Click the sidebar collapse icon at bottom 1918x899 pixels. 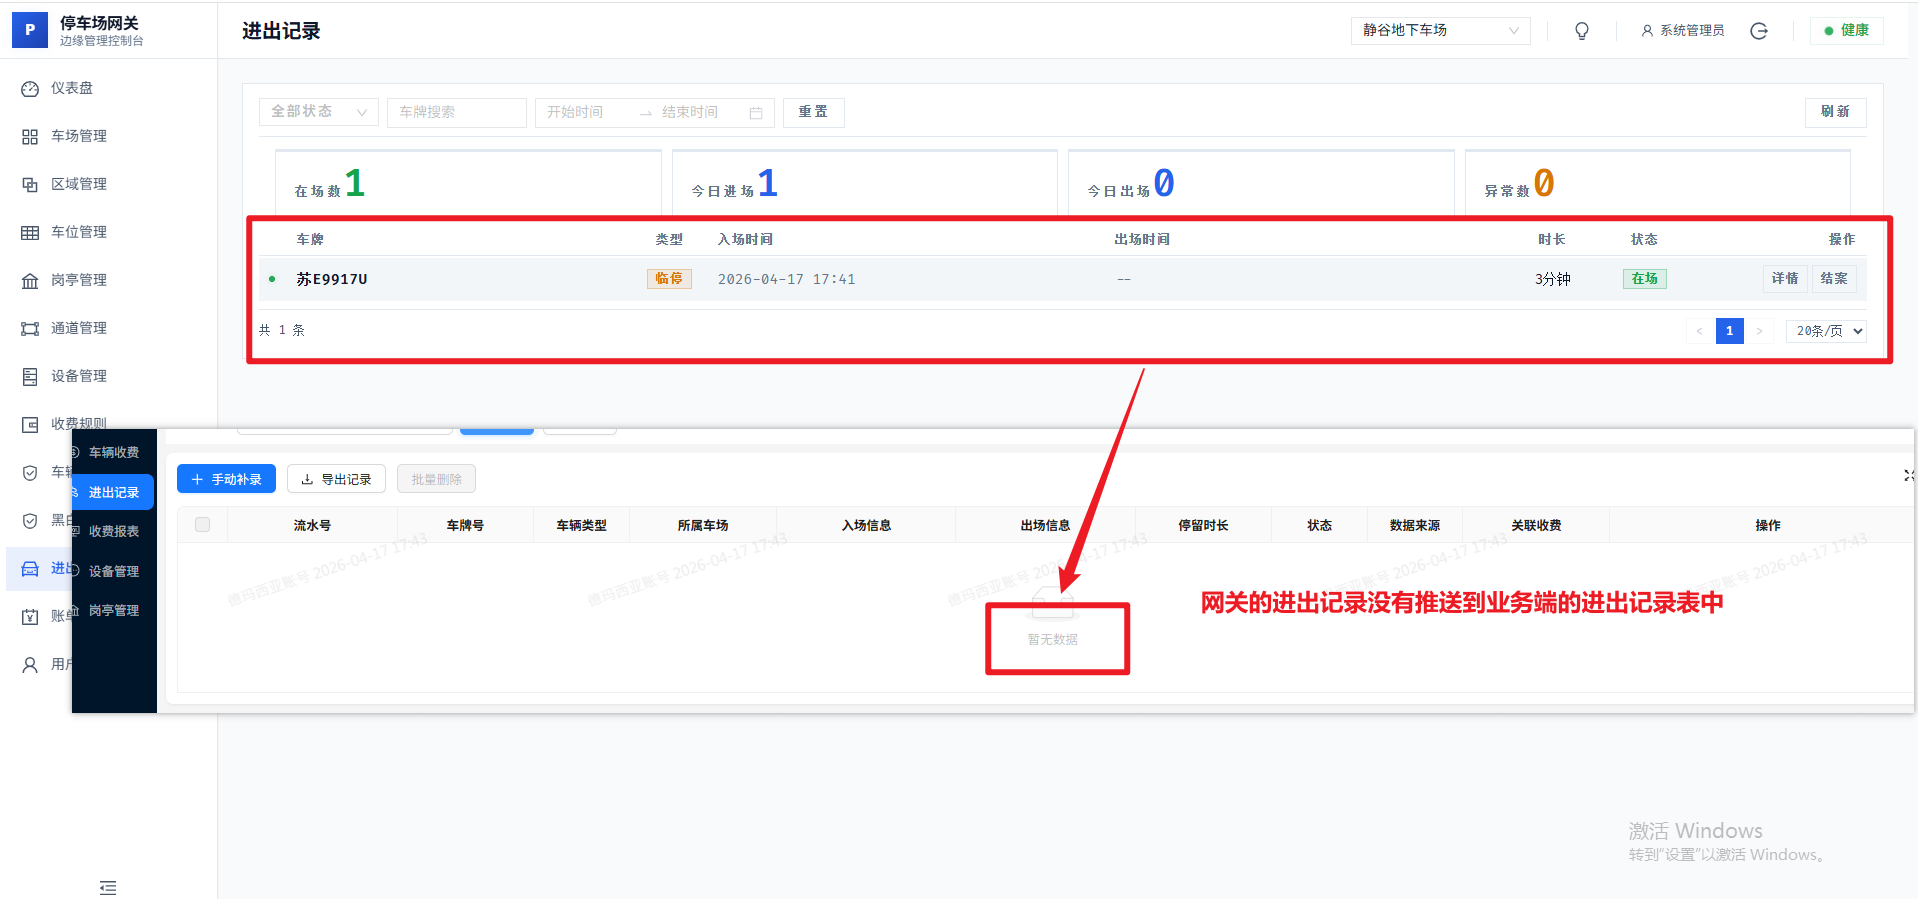[108, 887]
